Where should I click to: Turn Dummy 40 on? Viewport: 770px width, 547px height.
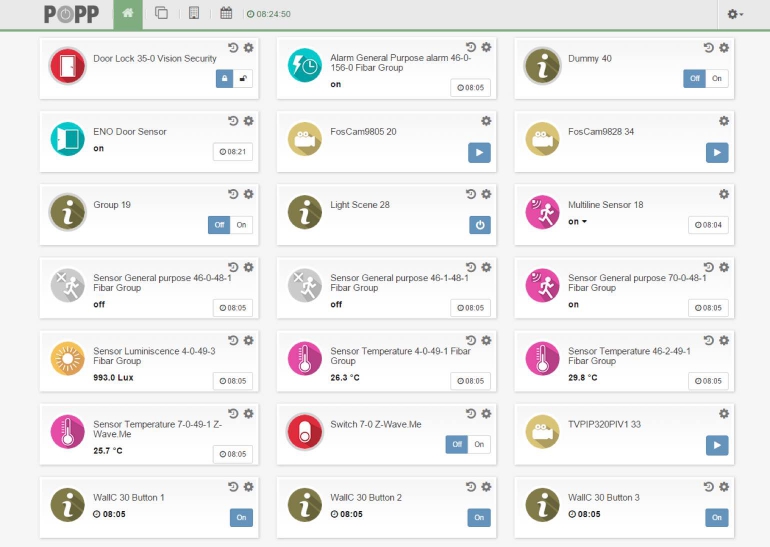[717, 79]
